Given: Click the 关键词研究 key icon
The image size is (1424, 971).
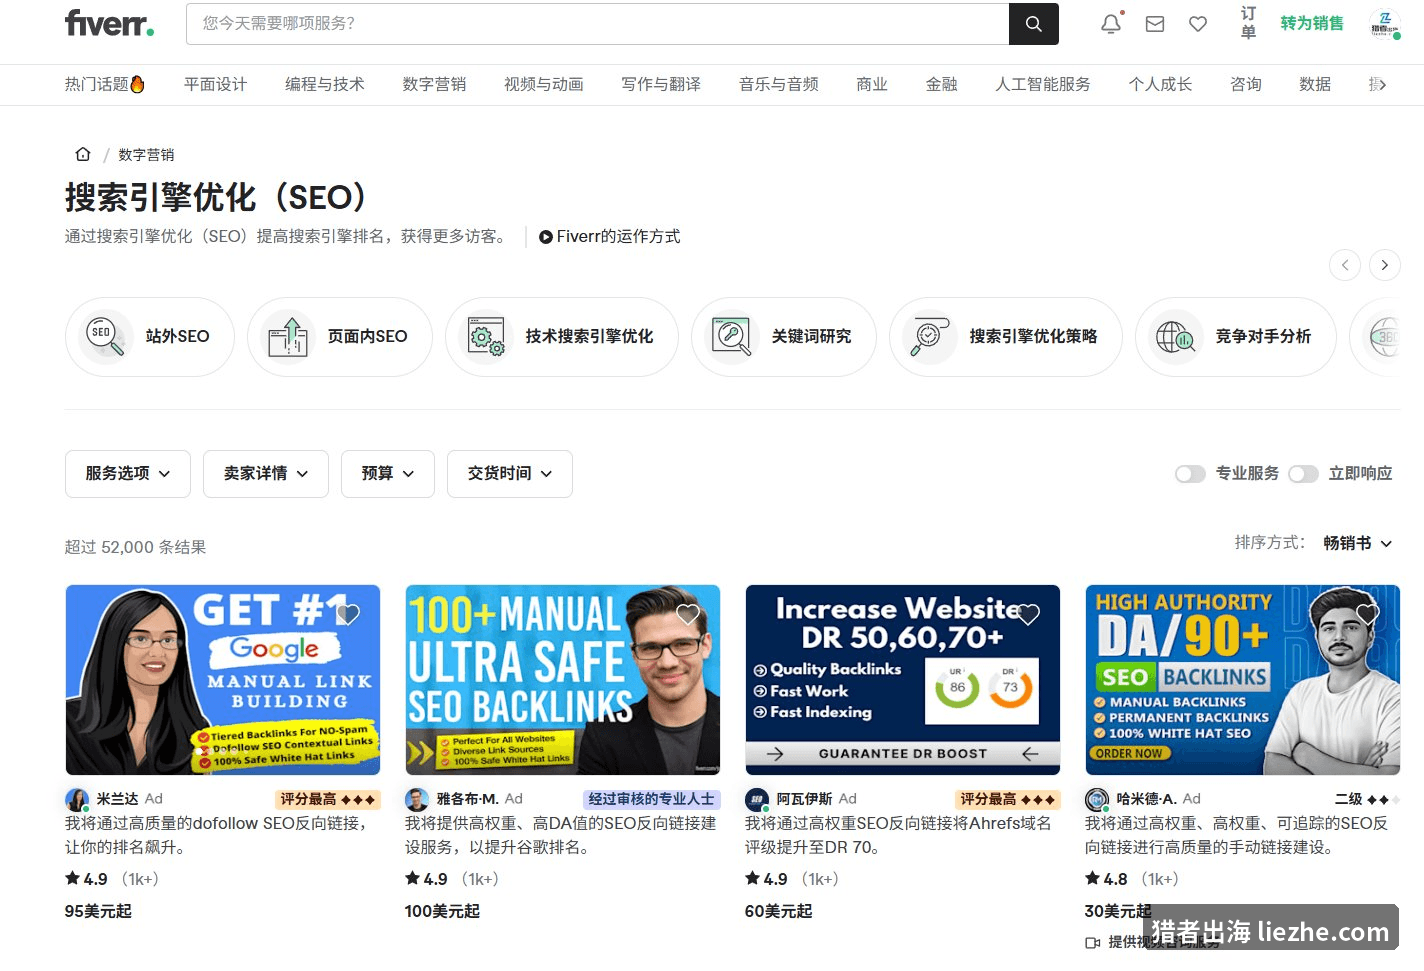Looking at the screenshot, I should 731,336.
